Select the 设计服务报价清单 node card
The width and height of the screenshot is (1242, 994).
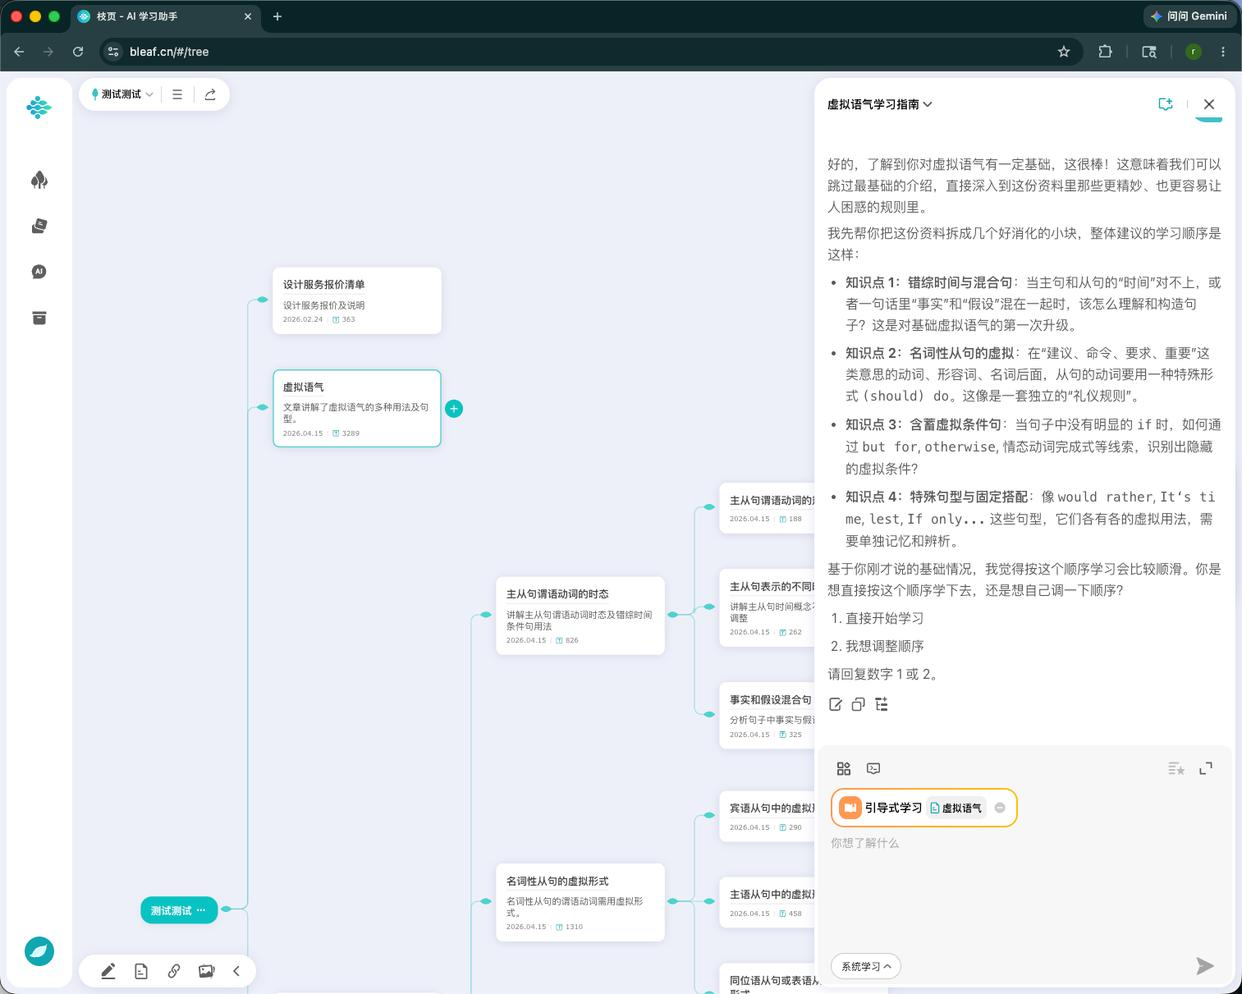357,300
